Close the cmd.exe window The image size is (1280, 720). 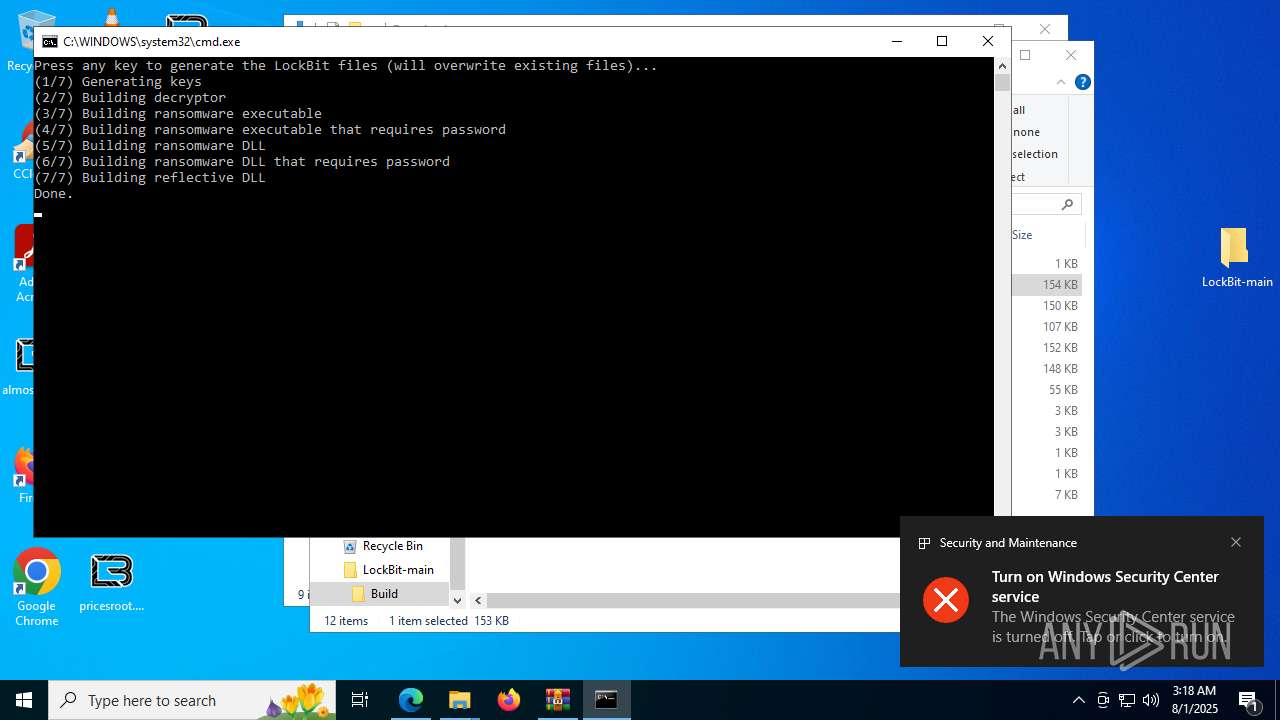(988, 41)
